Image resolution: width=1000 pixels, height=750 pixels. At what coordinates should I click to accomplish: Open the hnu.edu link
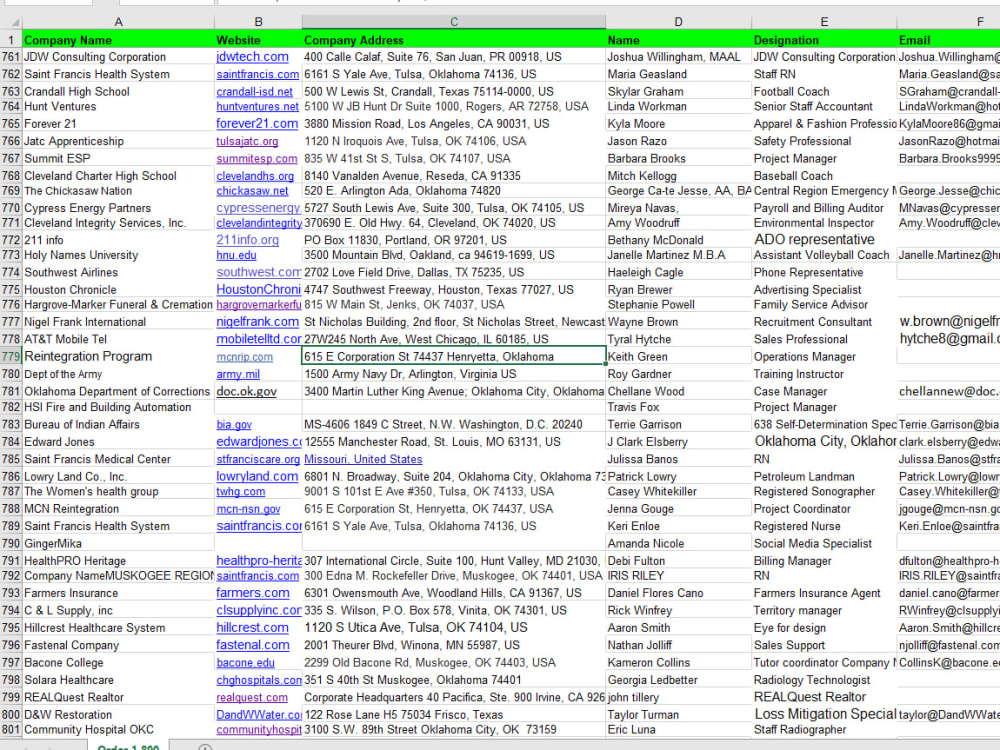tap(236, 255)
